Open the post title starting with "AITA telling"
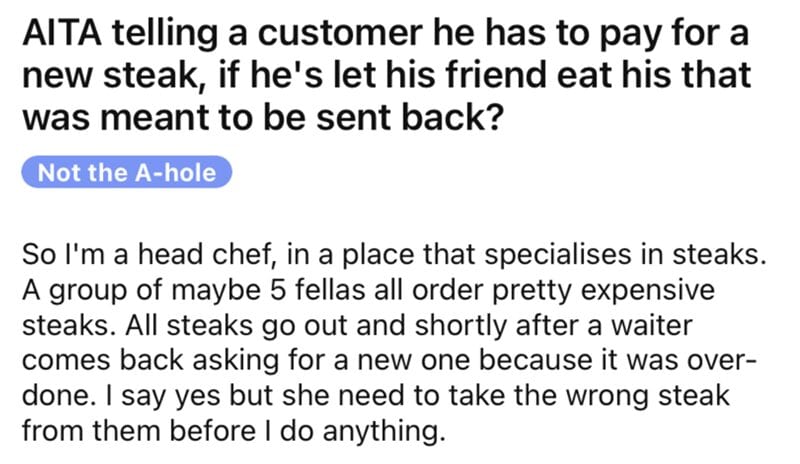 386,75
